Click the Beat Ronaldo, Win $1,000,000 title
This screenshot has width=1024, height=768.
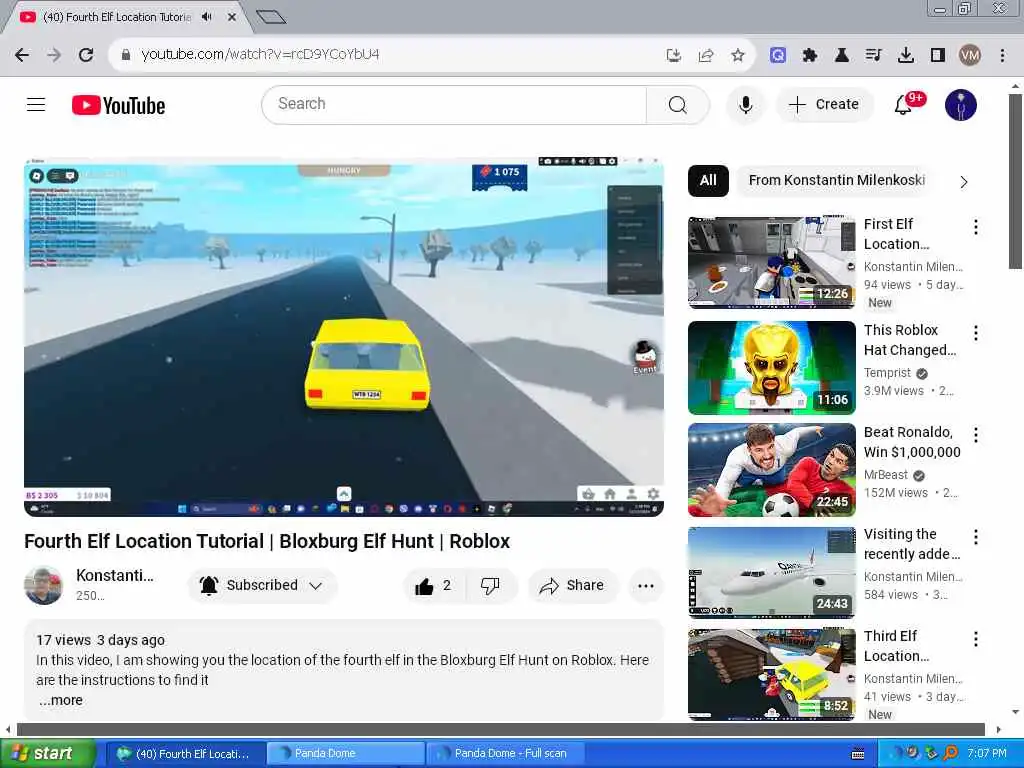coord(912,442)
